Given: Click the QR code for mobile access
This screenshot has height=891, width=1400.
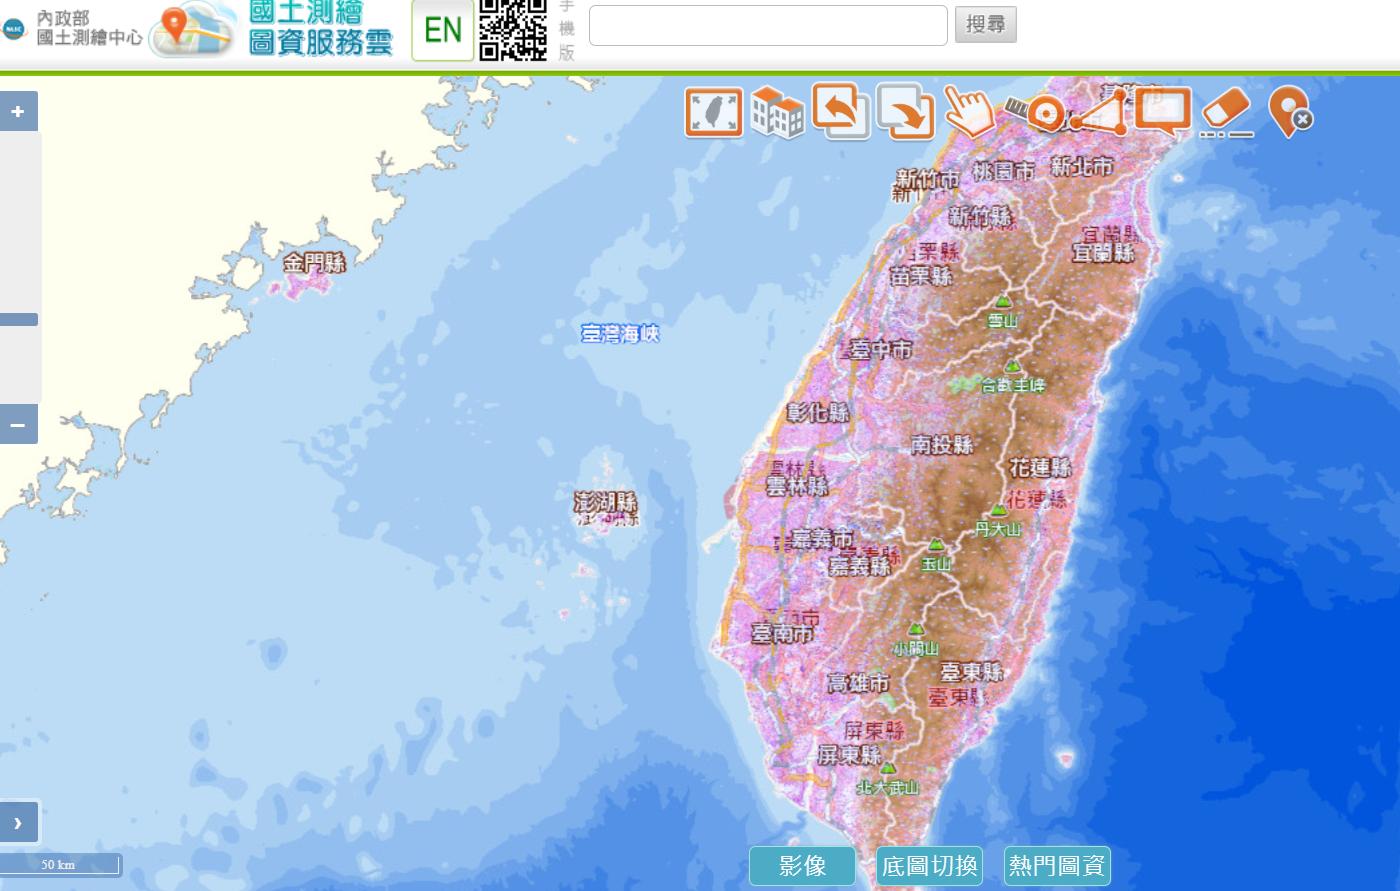Looking at the screenshot, I should pyautogui.click(x=514, y=30).
